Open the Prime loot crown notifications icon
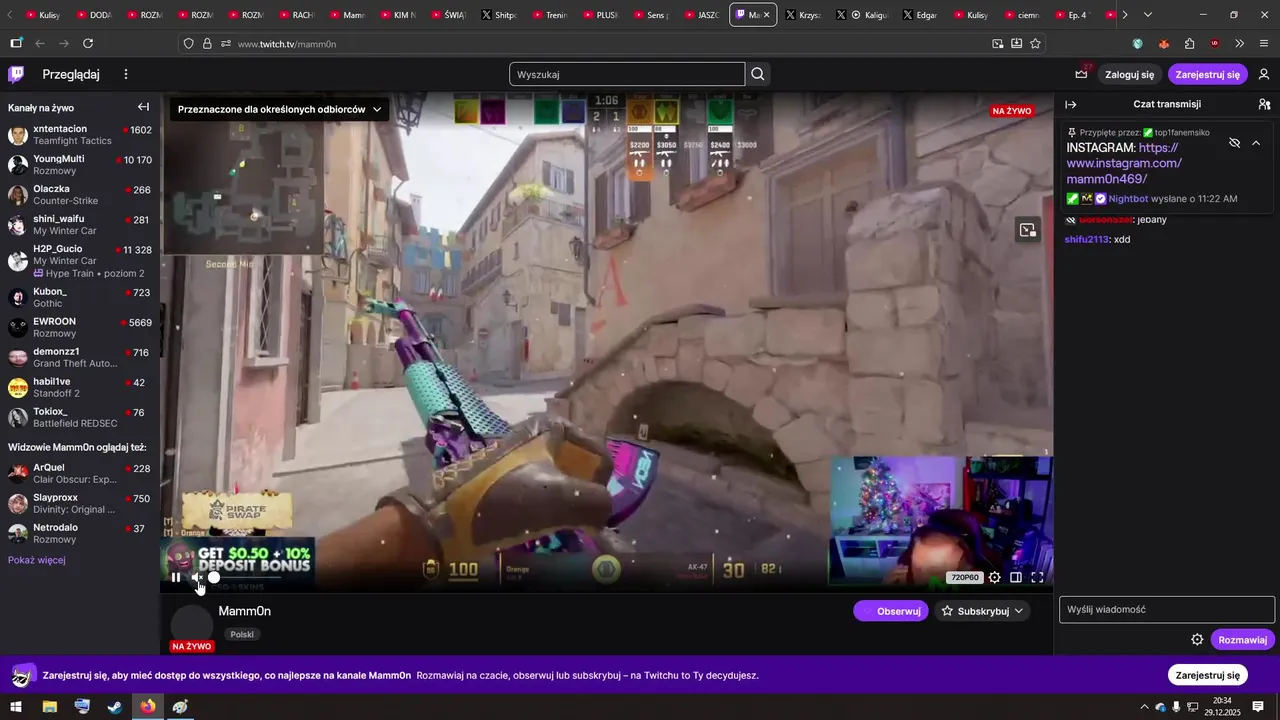The image size is (1280, 720). coord(1082,74)
